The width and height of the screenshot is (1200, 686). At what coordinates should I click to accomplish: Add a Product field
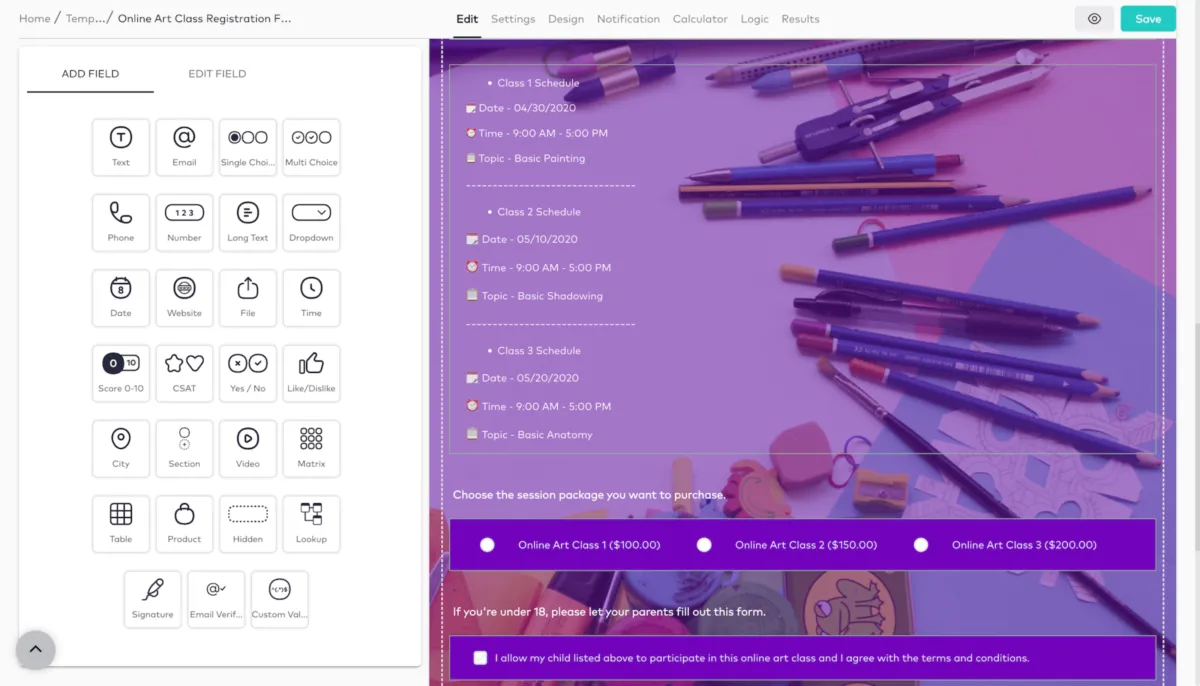184,524
